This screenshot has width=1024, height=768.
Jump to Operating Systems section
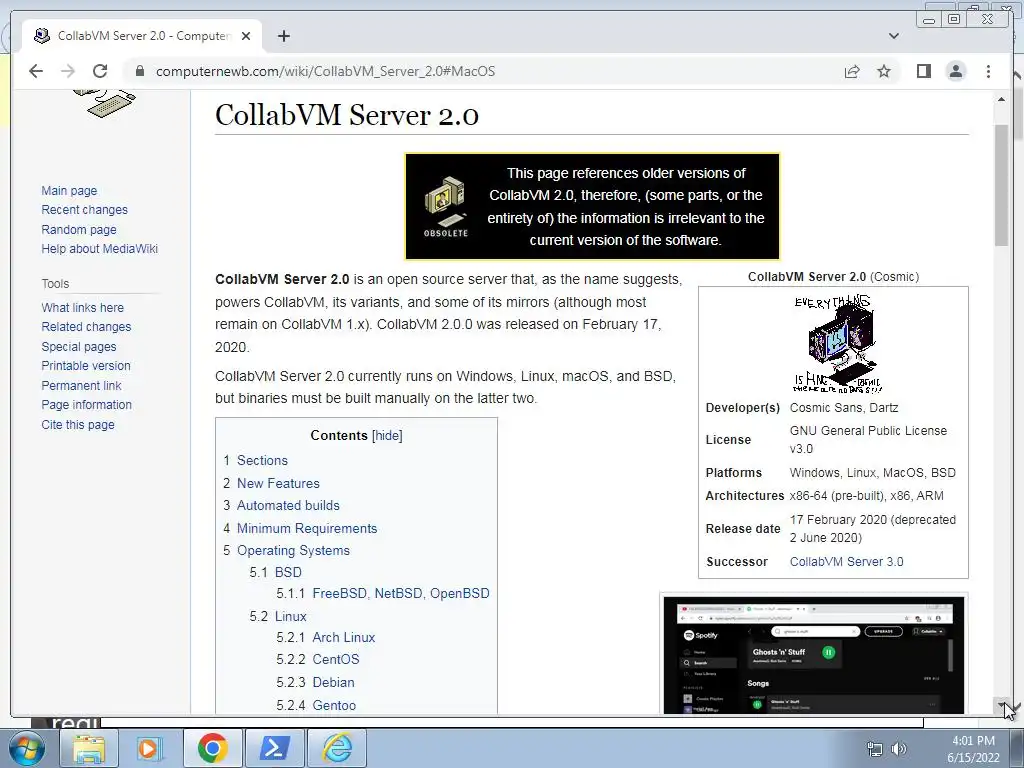coord(293,551)
